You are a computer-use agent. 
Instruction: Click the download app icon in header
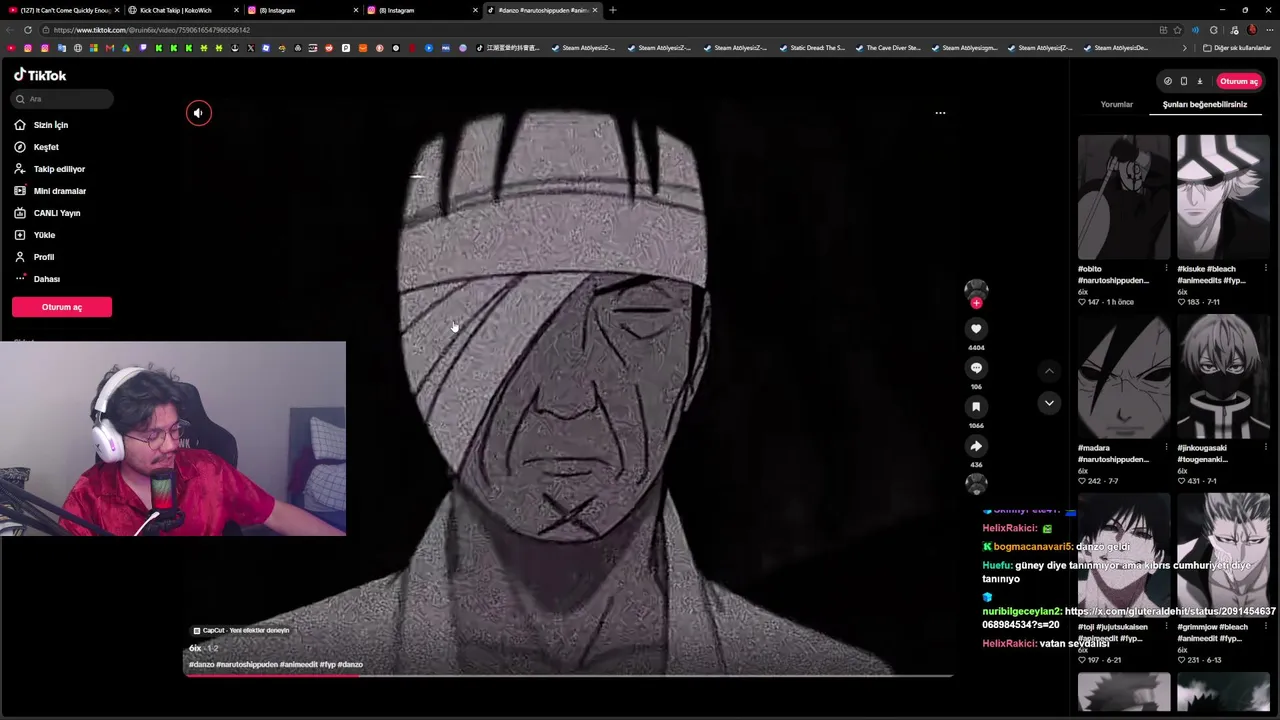click(1200, 81)
